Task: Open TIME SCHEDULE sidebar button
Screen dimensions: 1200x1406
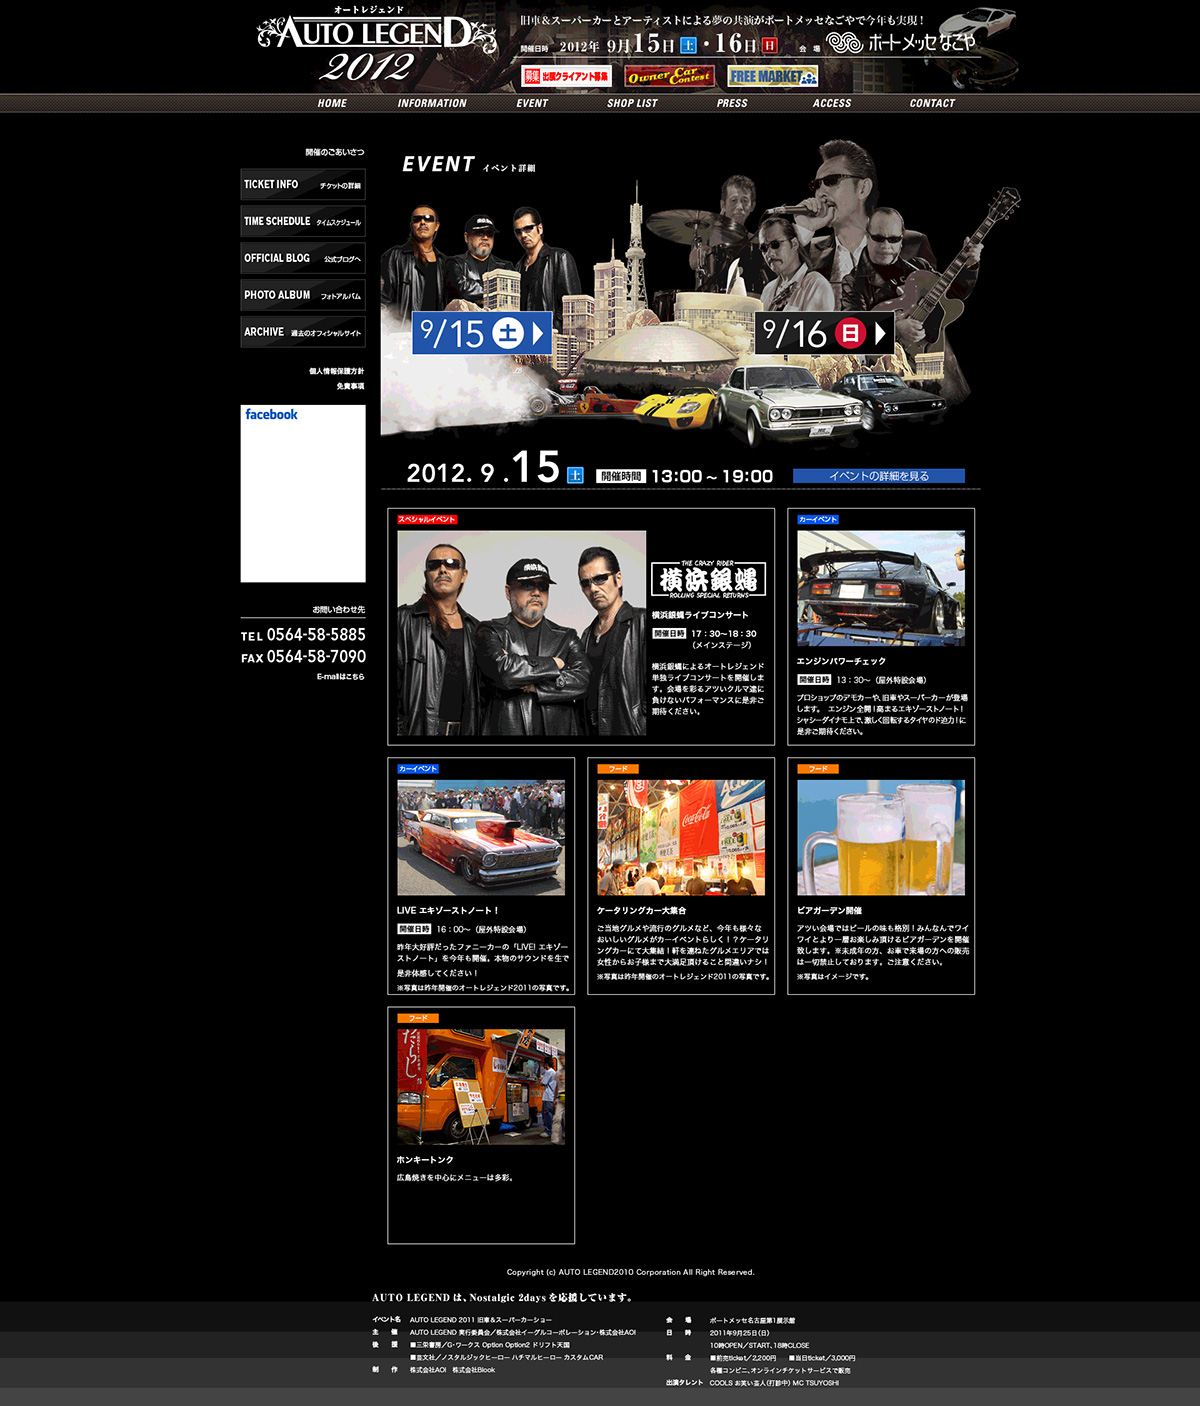Action: (x=303, y=222)
